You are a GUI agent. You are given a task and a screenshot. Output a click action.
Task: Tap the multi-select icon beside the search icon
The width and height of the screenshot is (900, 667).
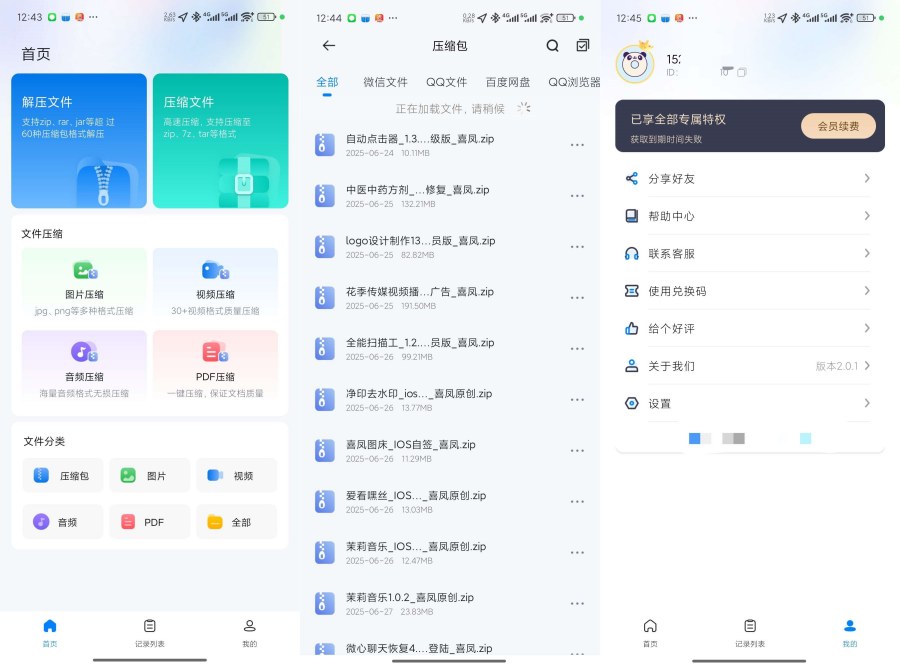(x=582, y=46)
